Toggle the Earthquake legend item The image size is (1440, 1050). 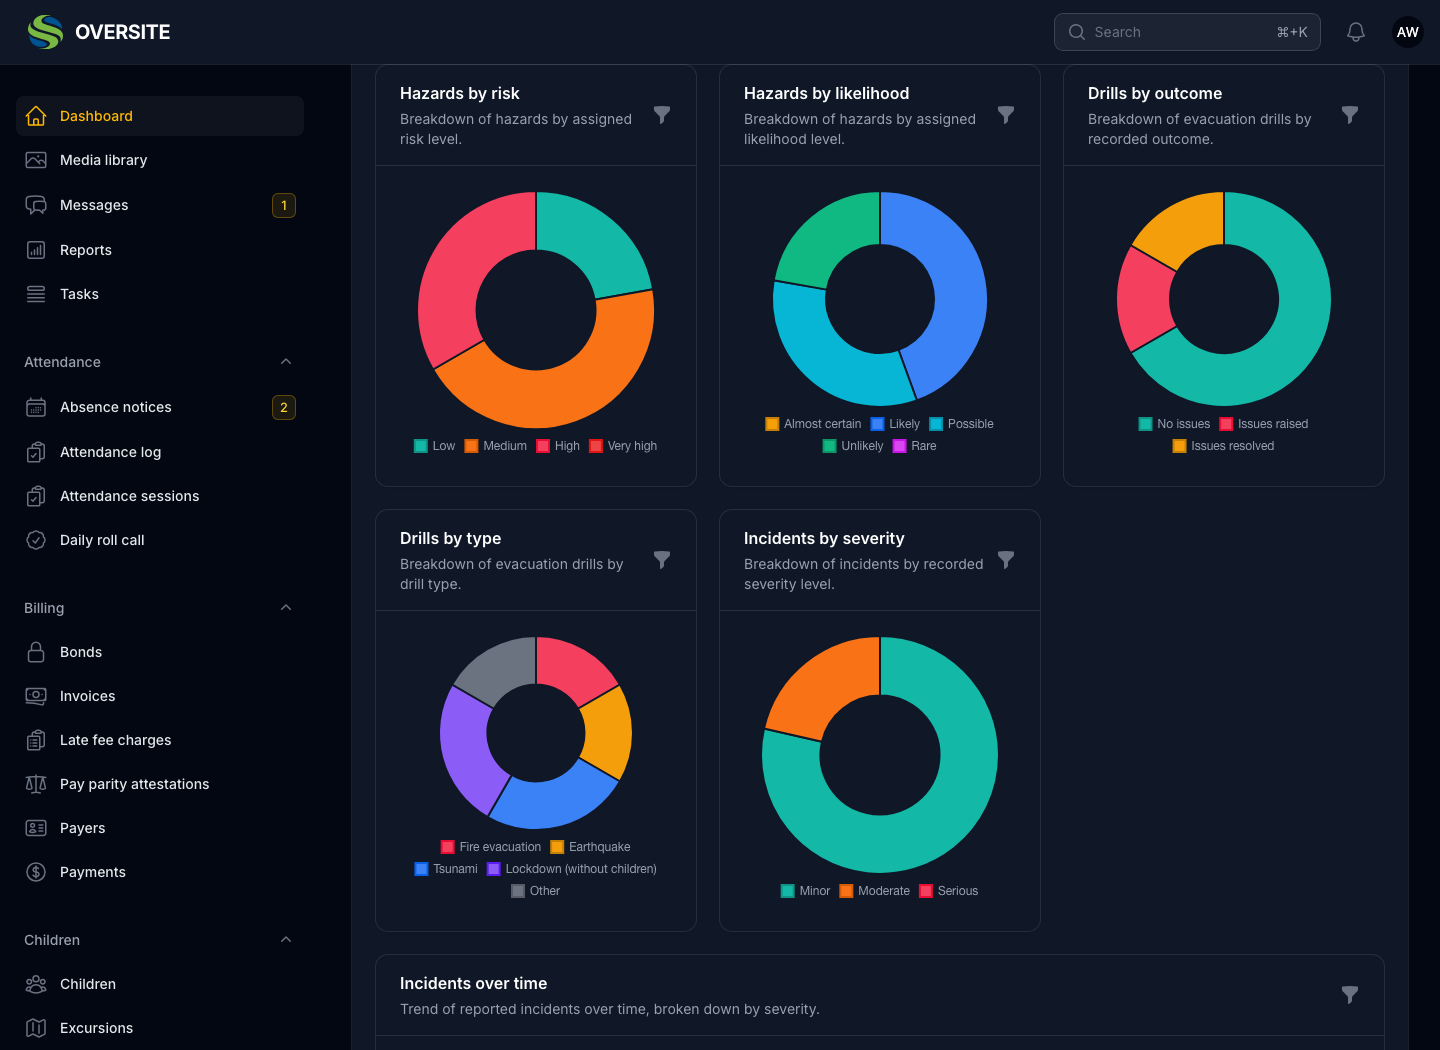(591, 847)
